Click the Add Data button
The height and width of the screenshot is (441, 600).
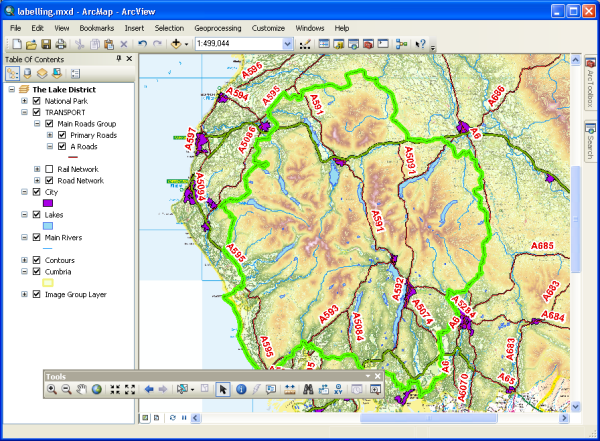(x=177, y=44)
